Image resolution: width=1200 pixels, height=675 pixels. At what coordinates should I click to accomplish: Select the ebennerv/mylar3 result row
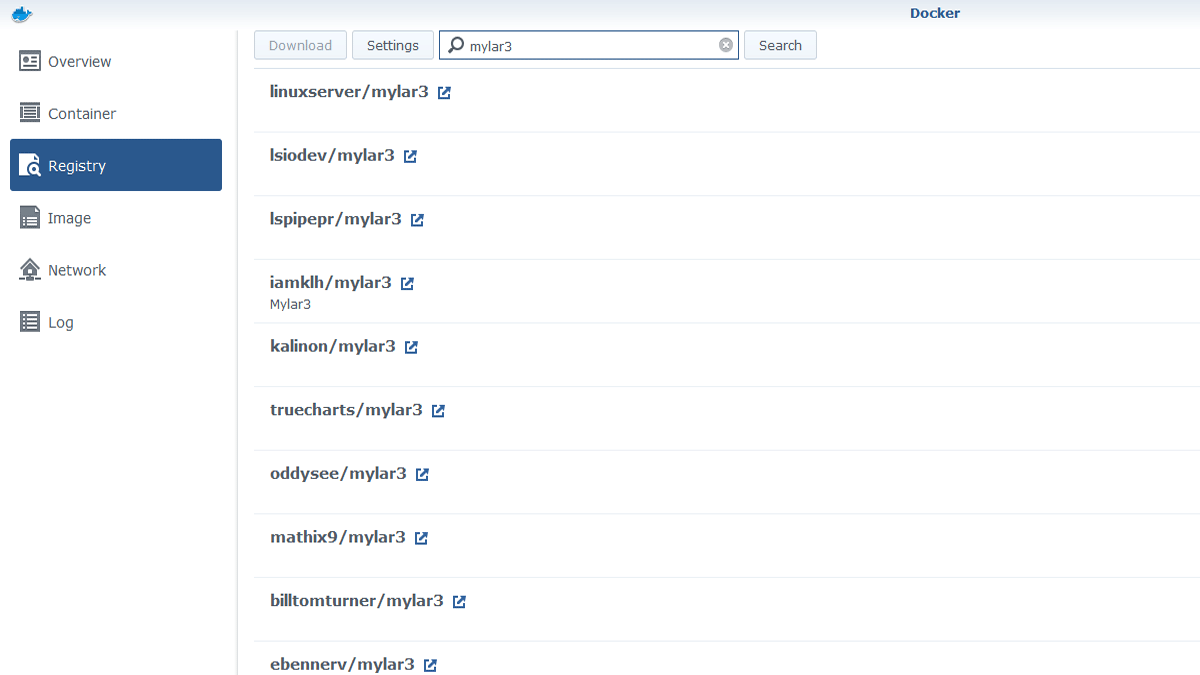(700, 660)
